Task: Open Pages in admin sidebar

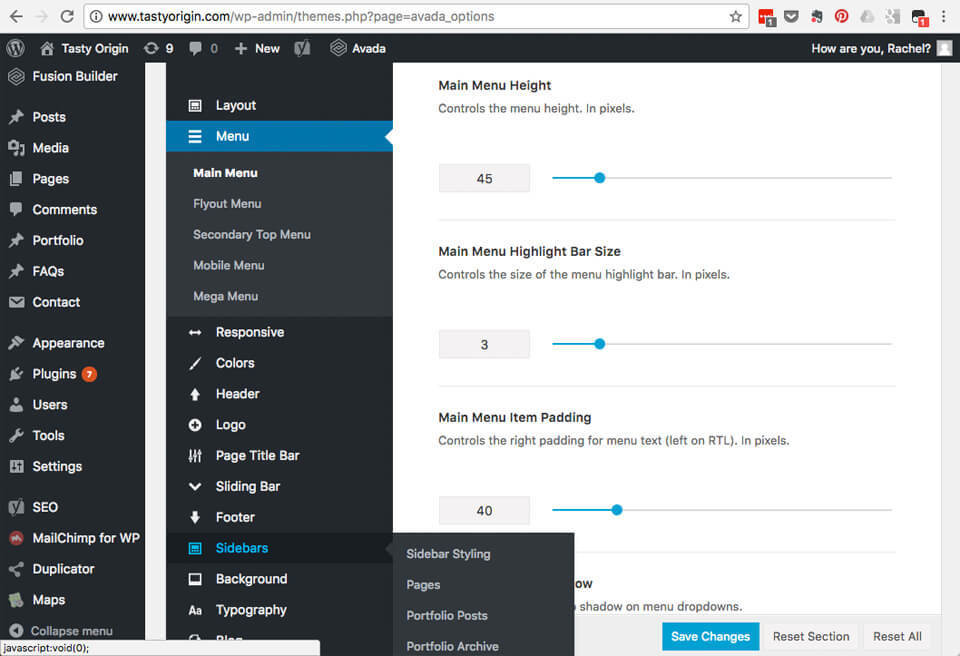Action: pyautogui.click(x=72, y=179)
